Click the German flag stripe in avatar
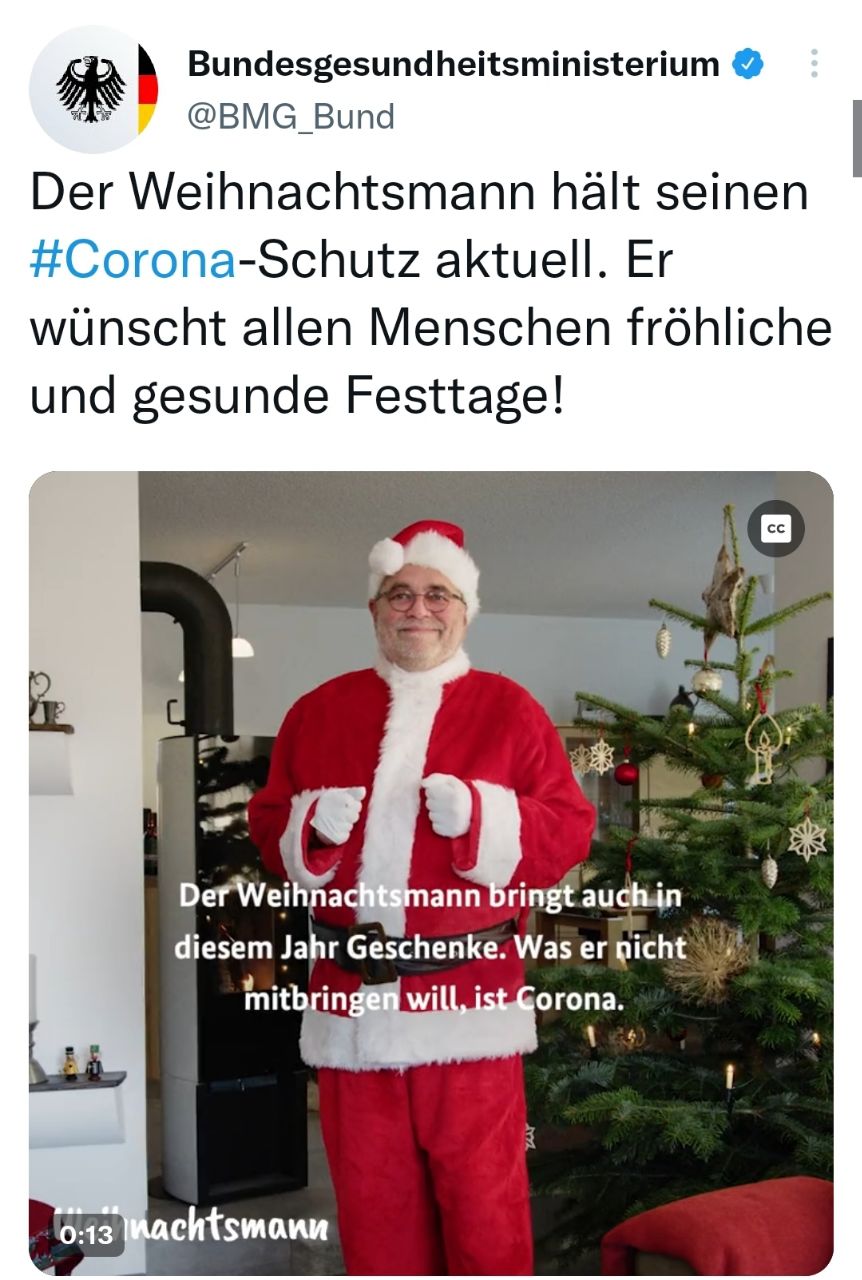This screenshot has height=1280, width=862. (147, 89)
